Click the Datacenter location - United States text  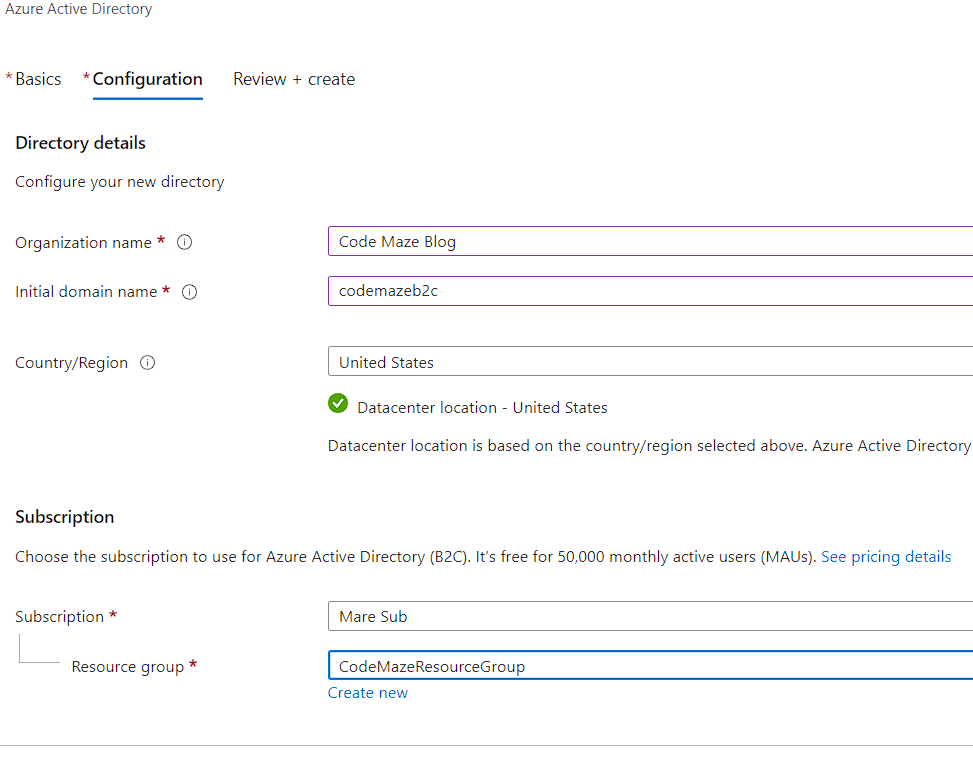[482, 408]
